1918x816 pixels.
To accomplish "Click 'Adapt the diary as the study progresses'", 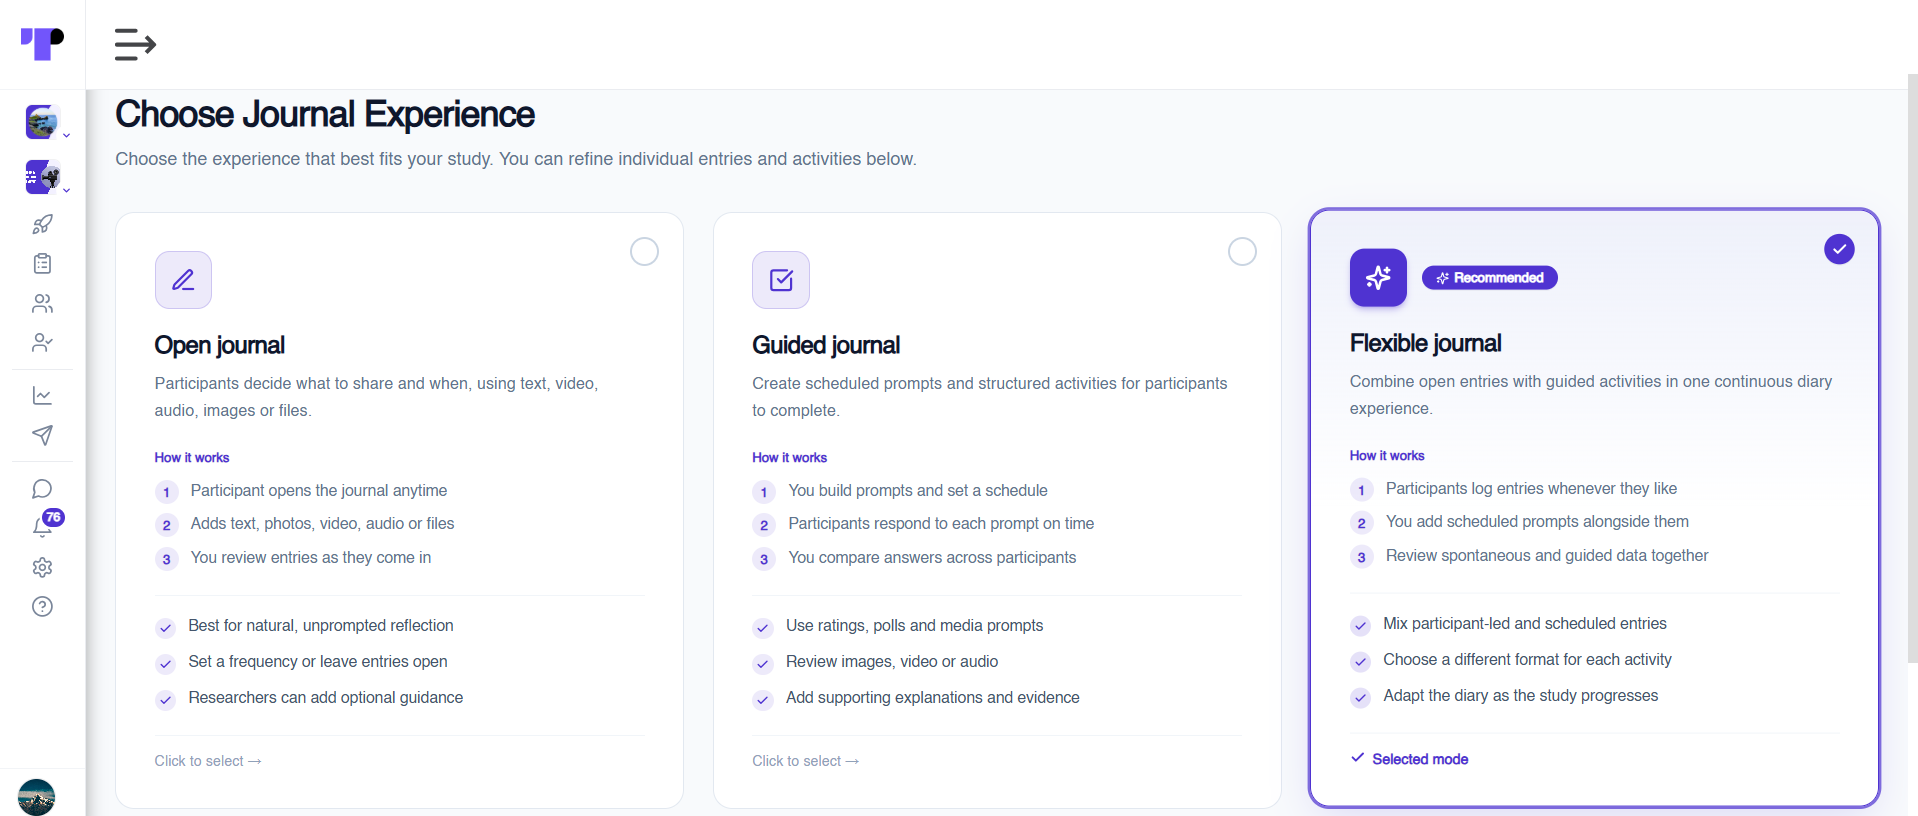I will click(1520, 695).
